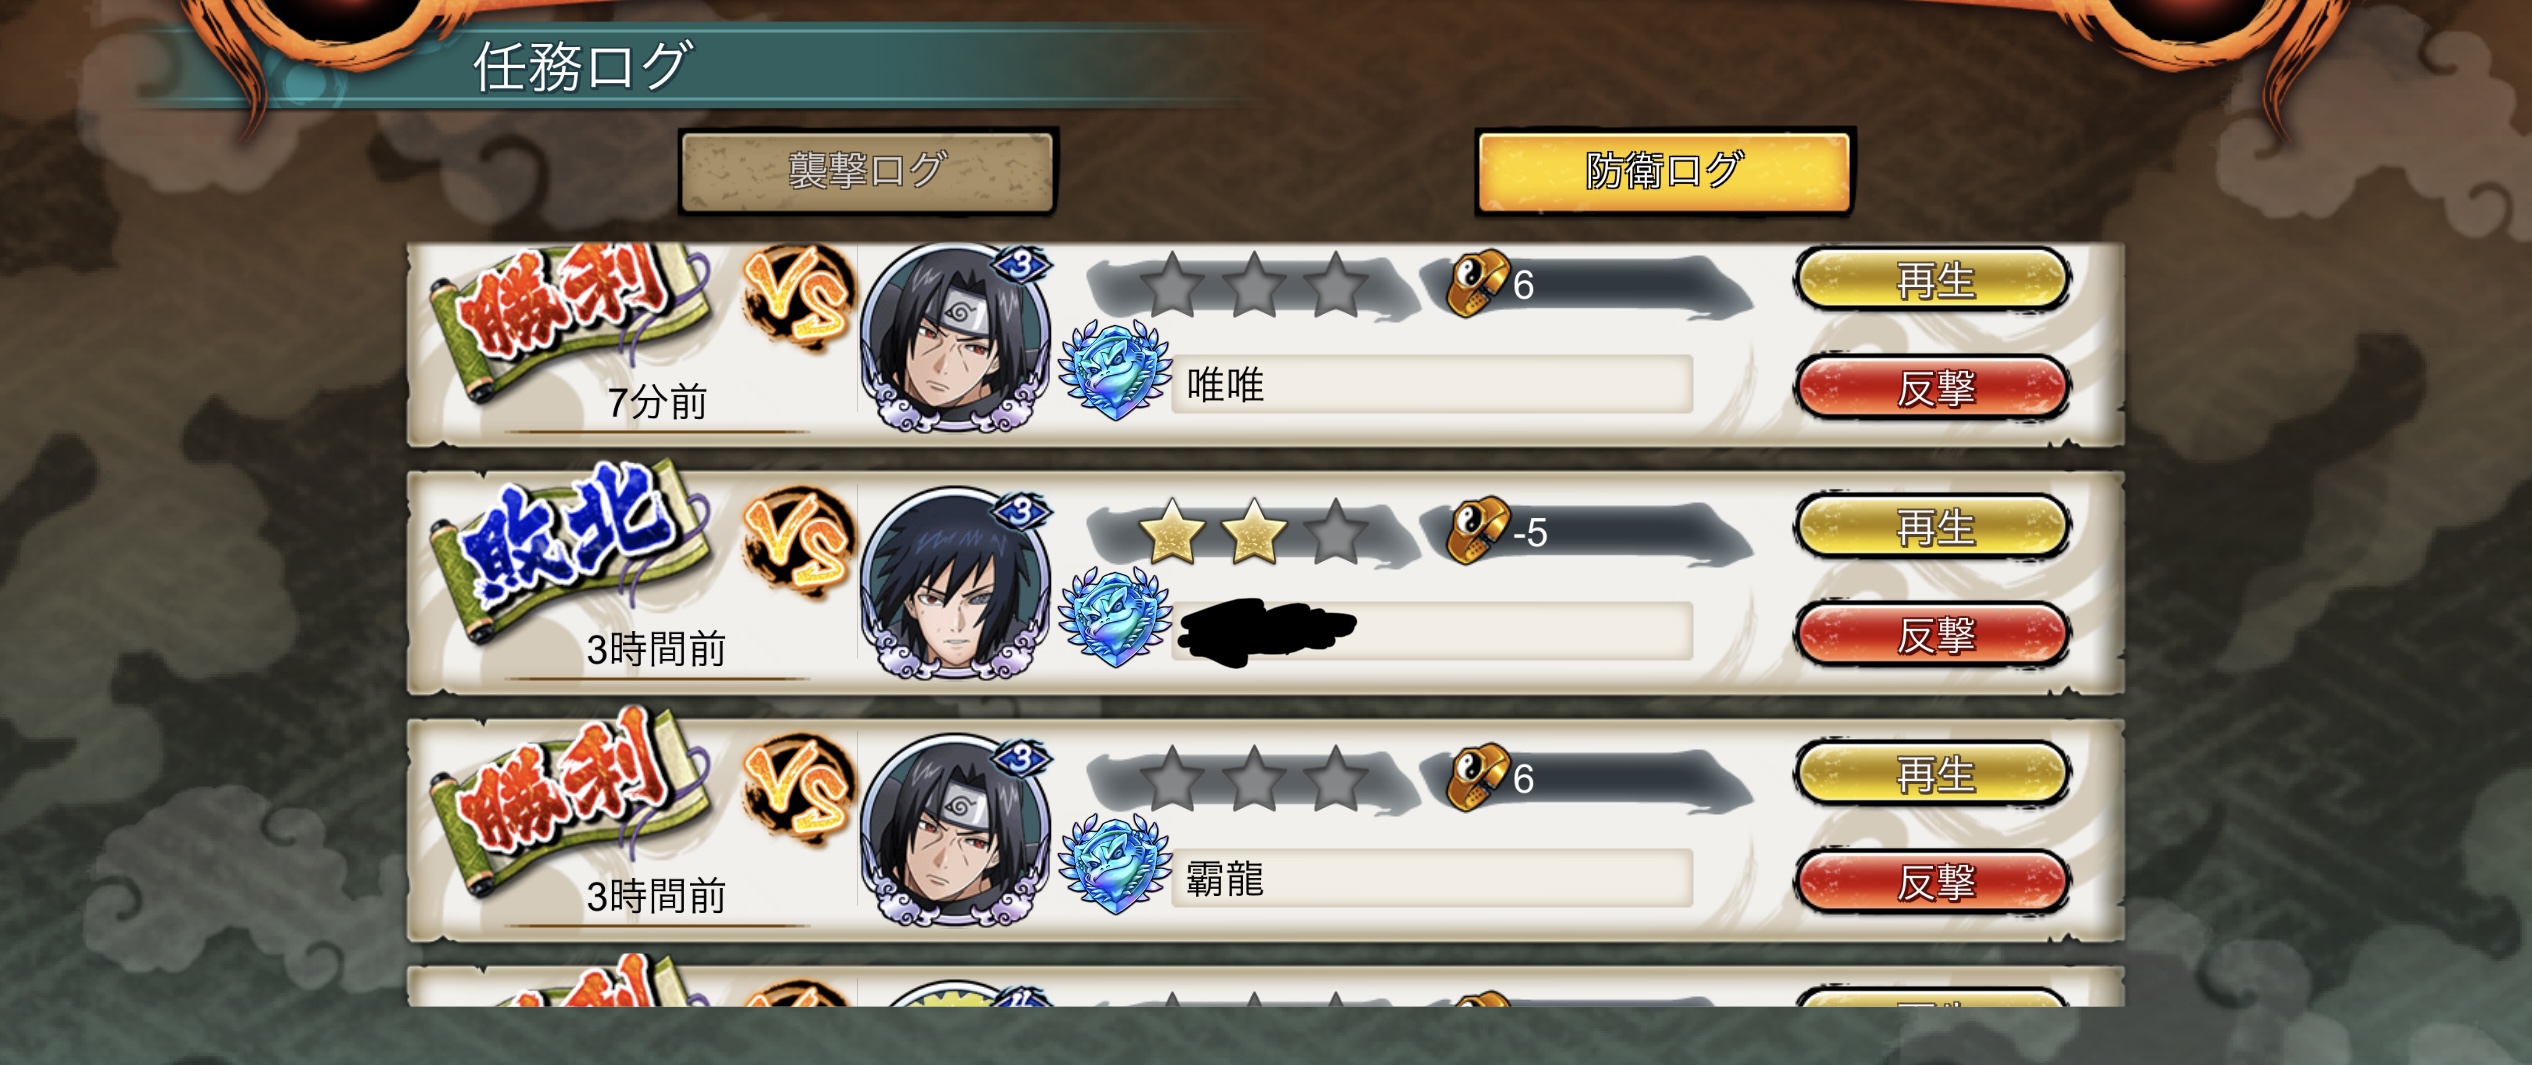Counterattack player 霸龍 with 反撃
Viewport: 2532px width, 1065px height.
coord(1932,880)
